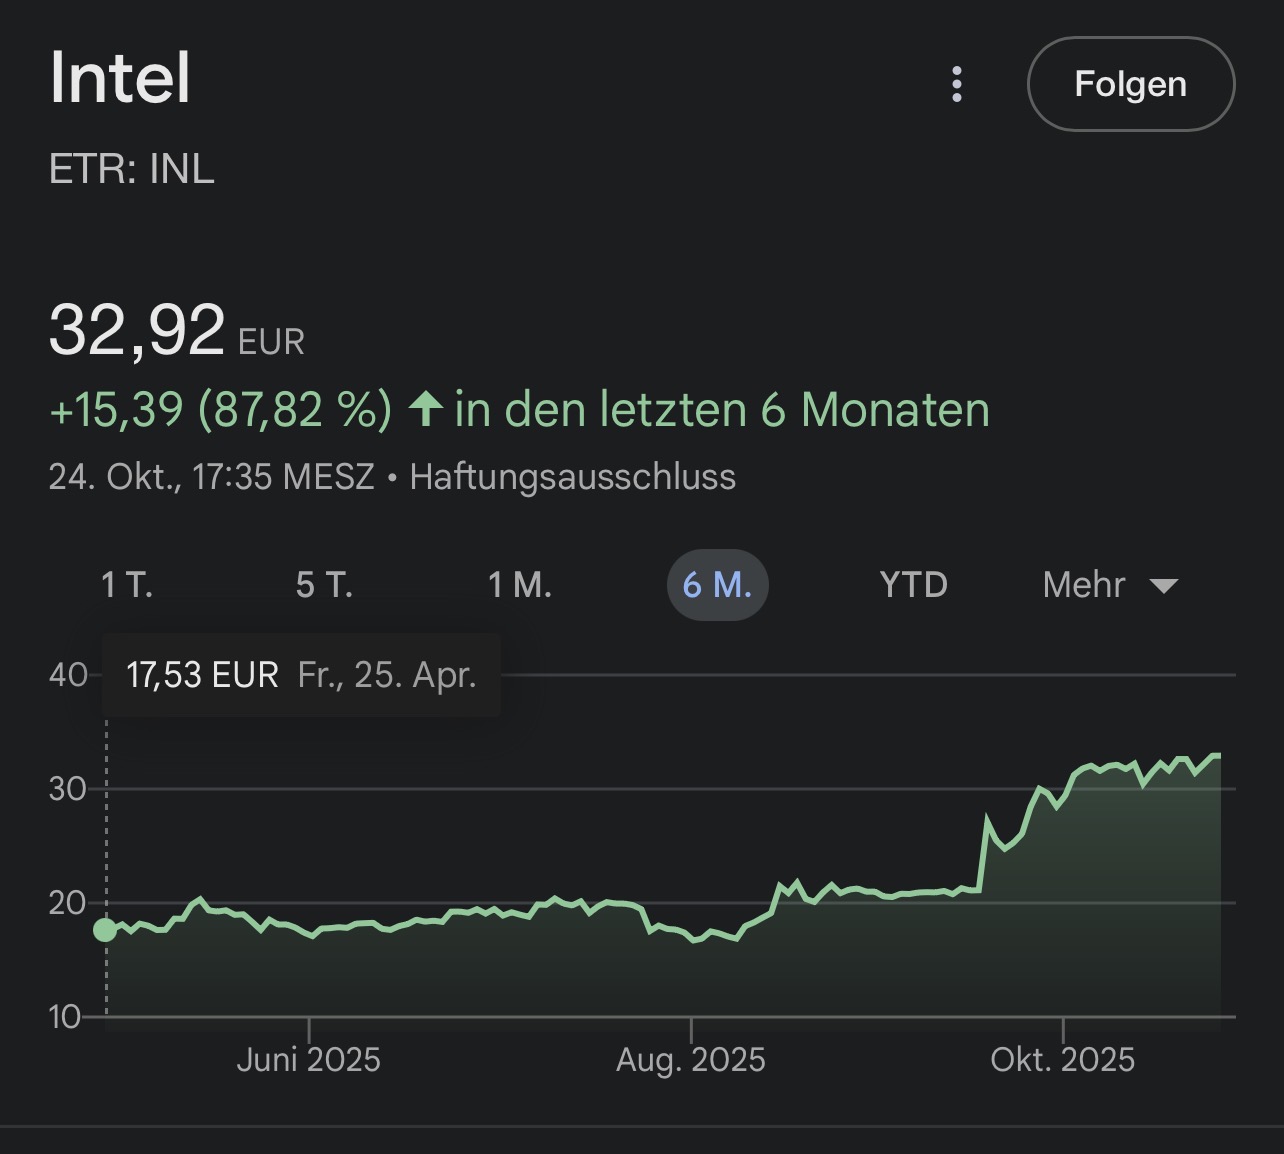Click the 40 gridline axis label
This screenshot has width=1284, height=1154.
tap(68, 675)
